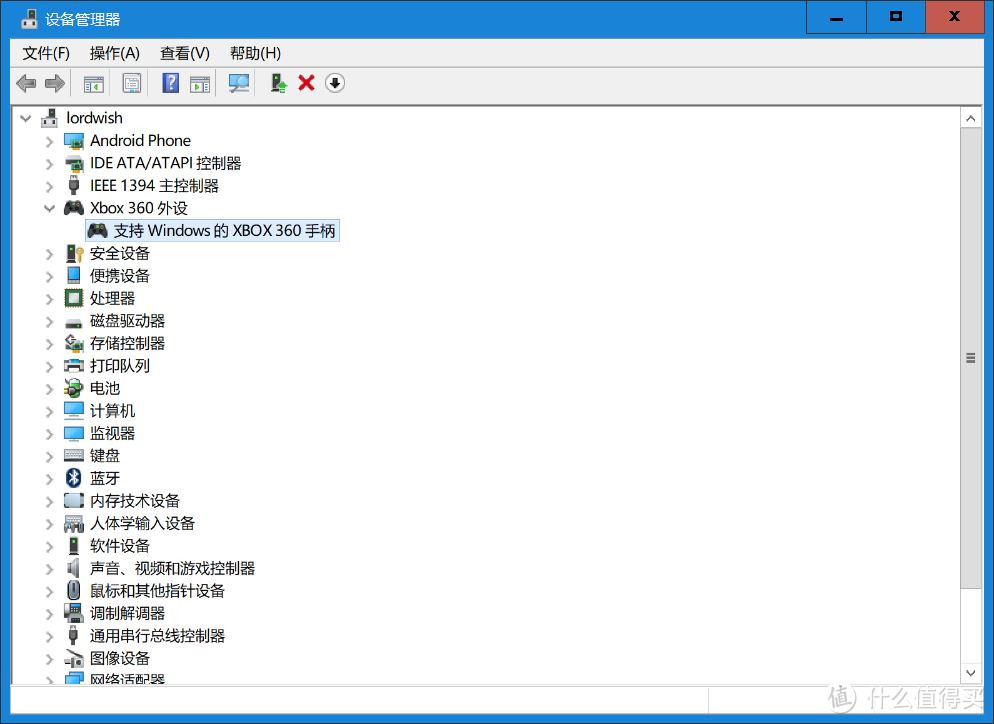Click the 蓝牙 Bluetooth icon
Image resolution: width=994 pixels, height=724 pixels.
coord(74,478)
